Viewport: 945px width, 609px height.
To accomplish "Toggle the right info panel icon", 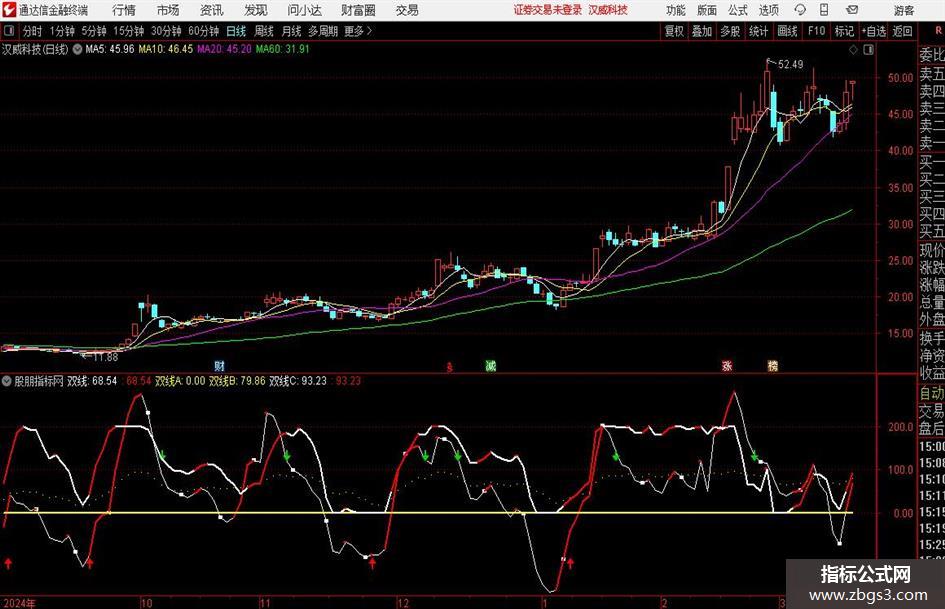I will coord(868,50).
